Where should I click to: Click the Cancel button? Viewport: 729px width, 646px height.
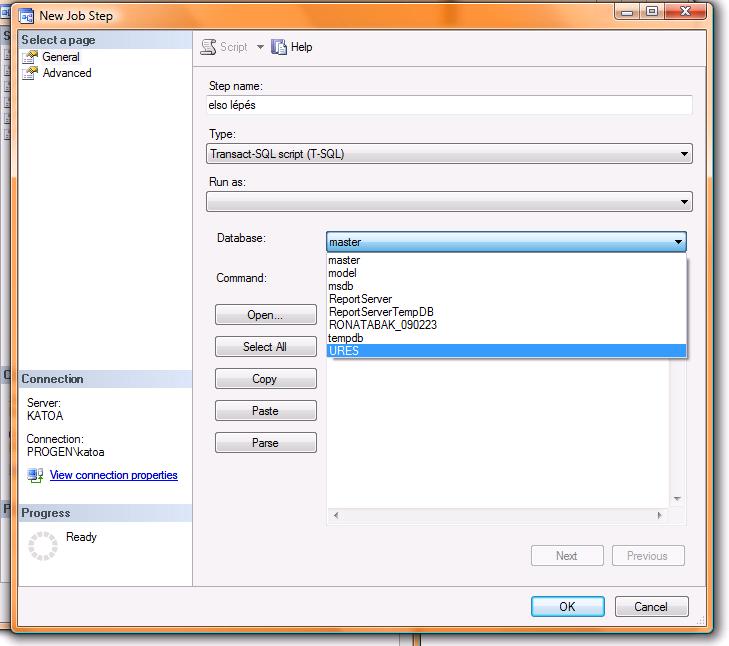coord(651,607)
